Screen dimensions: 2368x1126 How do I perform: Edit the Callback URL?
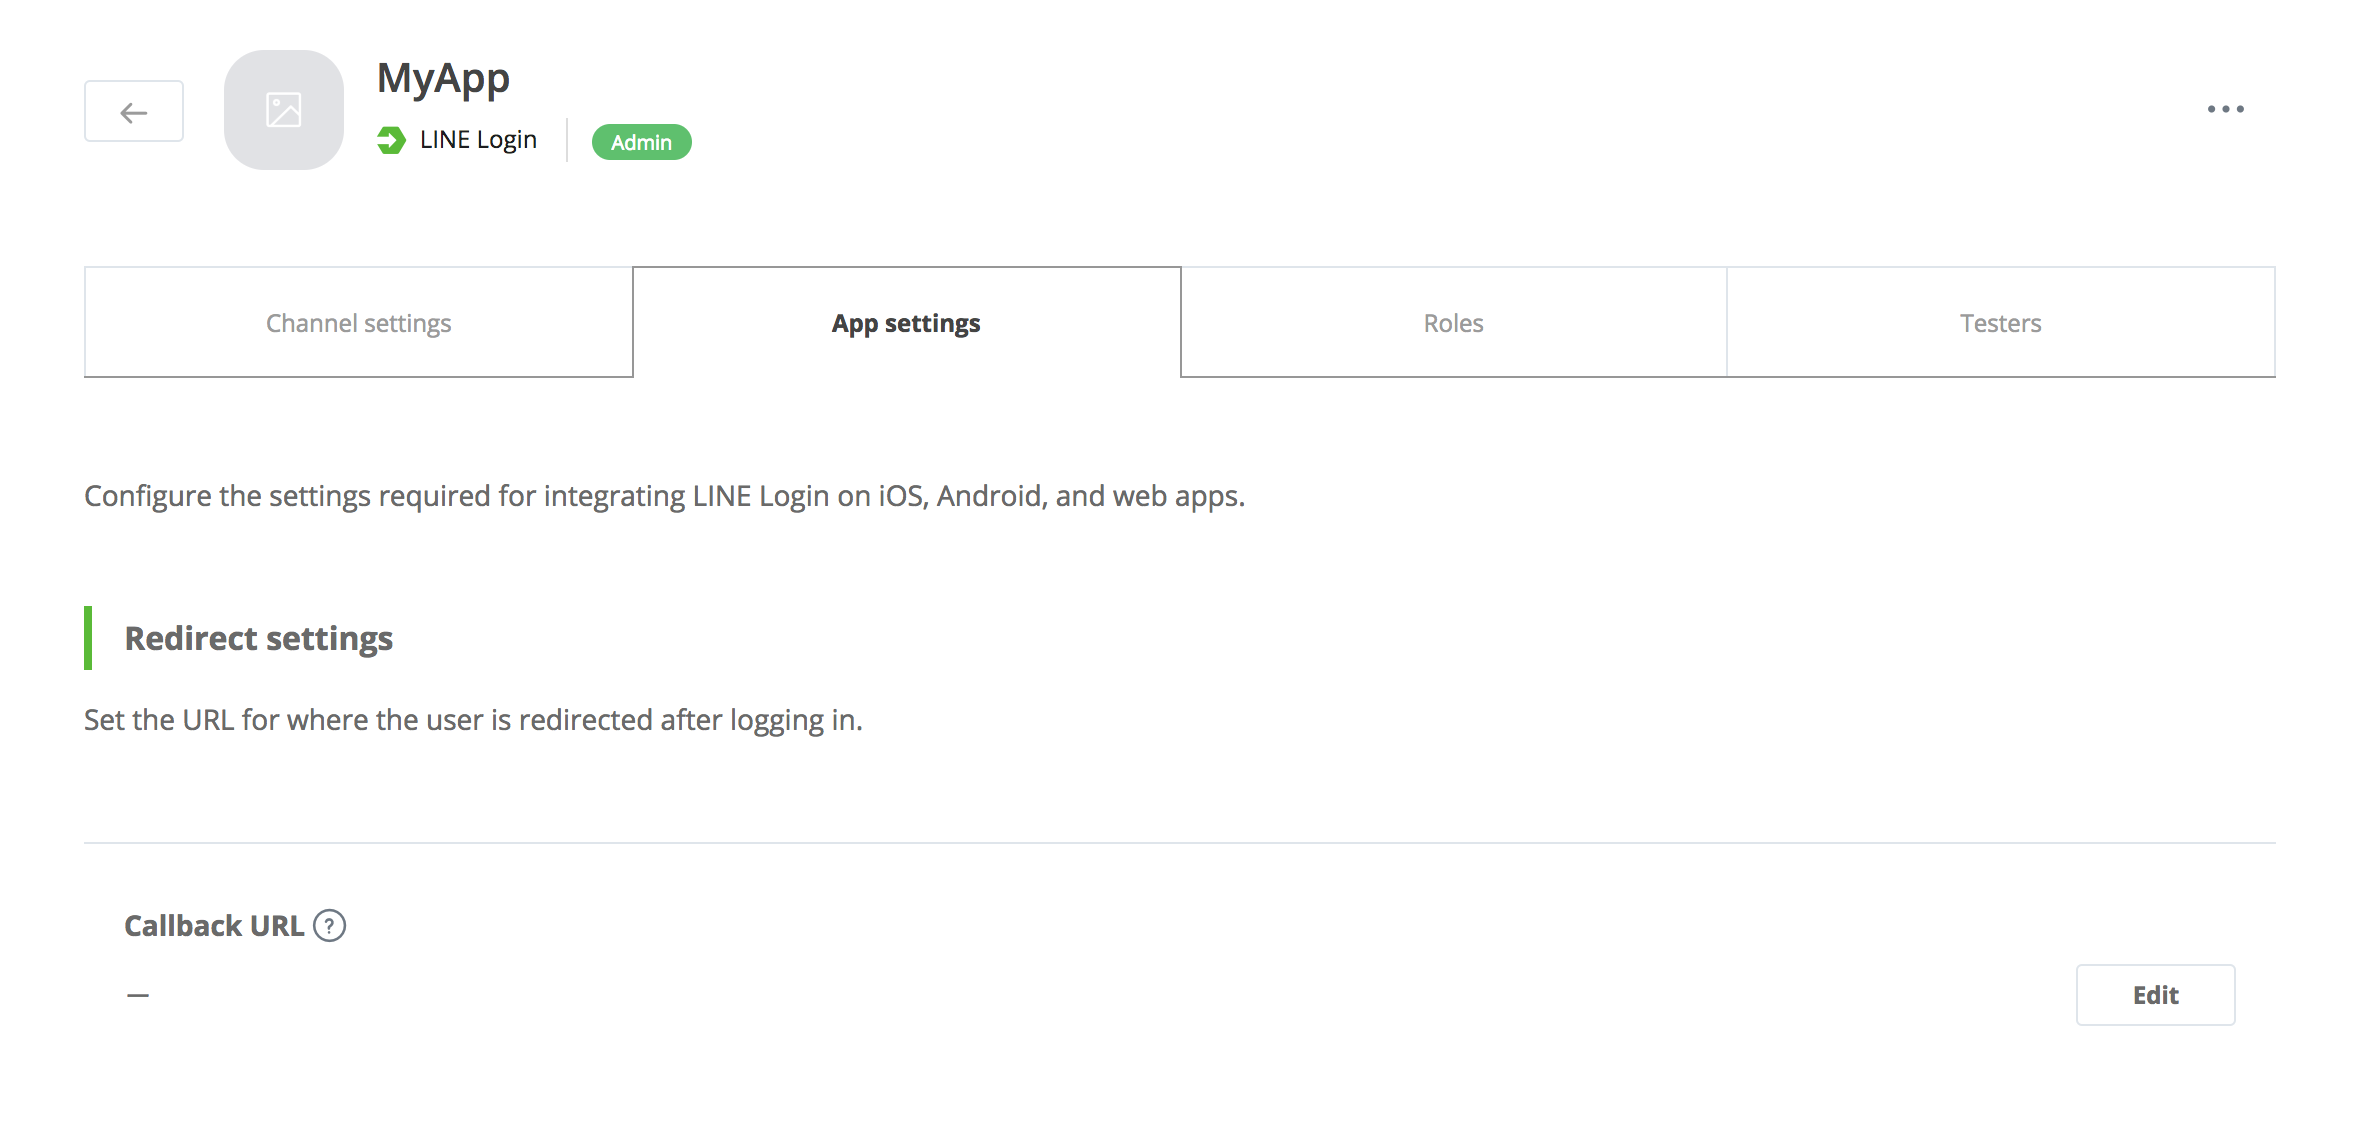pos(2155,995)
